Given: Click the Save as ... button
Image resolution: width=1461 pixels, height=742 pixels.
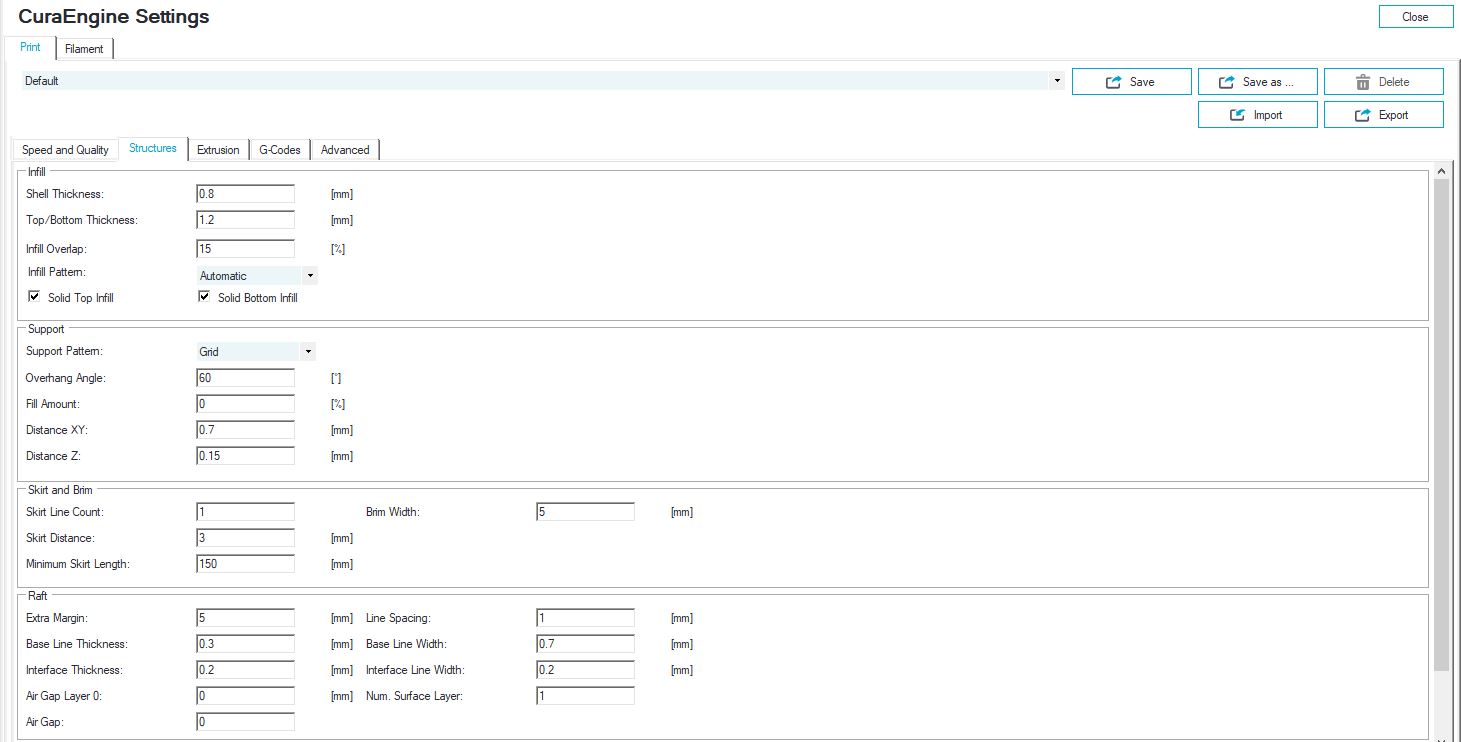Looking at the screenshot, I should [x=1257, y=82].
